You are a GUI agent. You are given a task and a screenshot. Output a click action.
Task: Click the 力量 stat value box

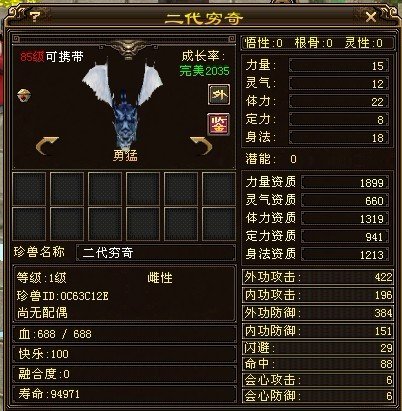(339, 65)
